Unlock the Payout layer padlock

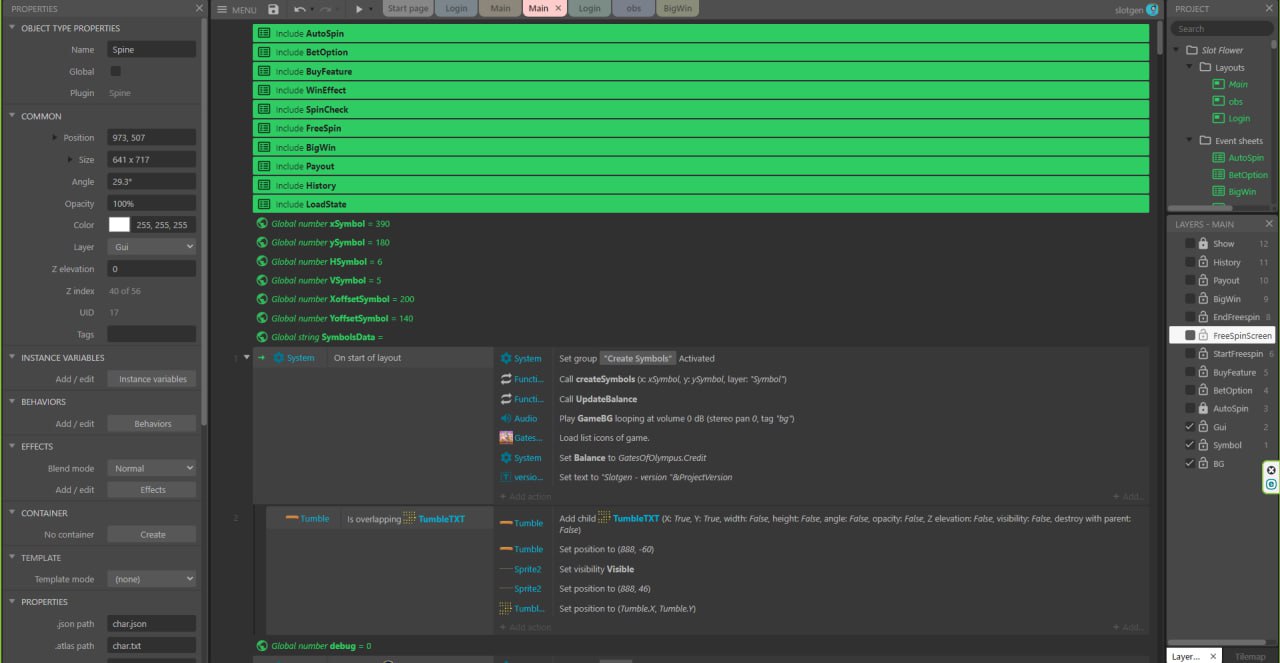click(x=1203, y=280)
